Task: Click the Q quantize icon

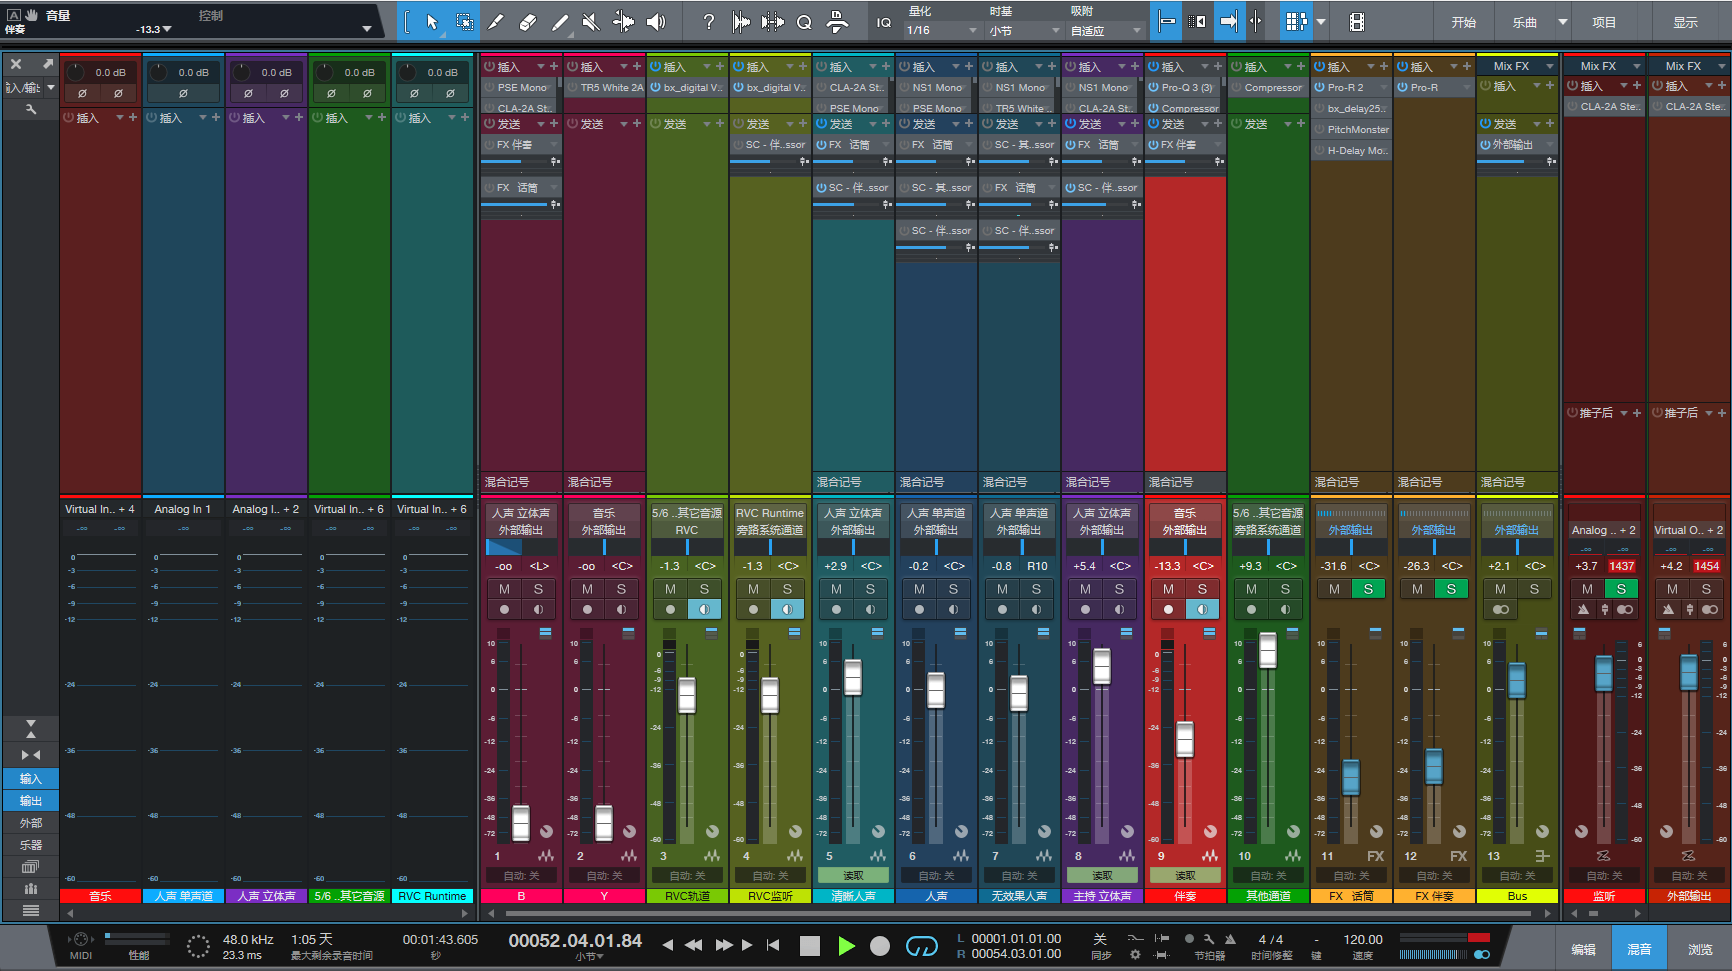Action: click(804, 22)
